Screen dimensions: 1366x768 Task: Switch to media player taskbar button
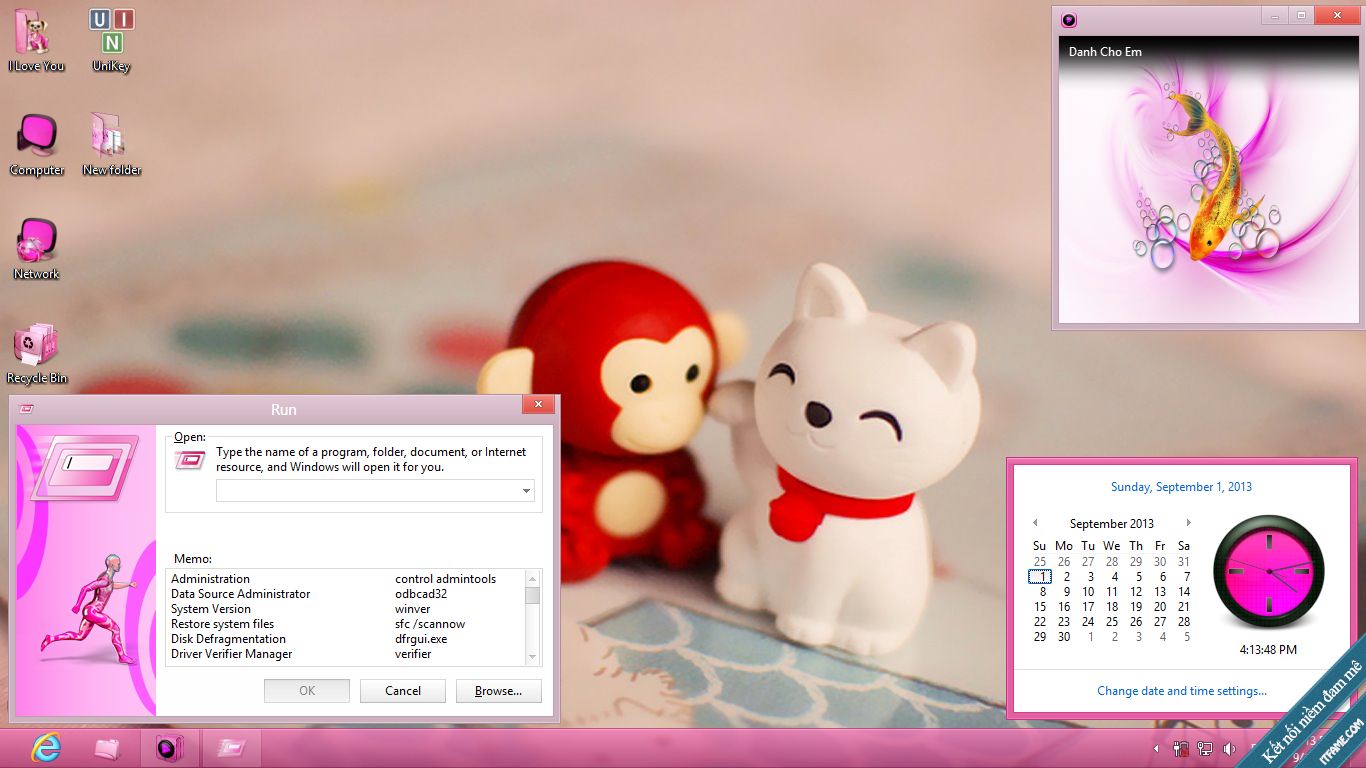coord(169,748)
